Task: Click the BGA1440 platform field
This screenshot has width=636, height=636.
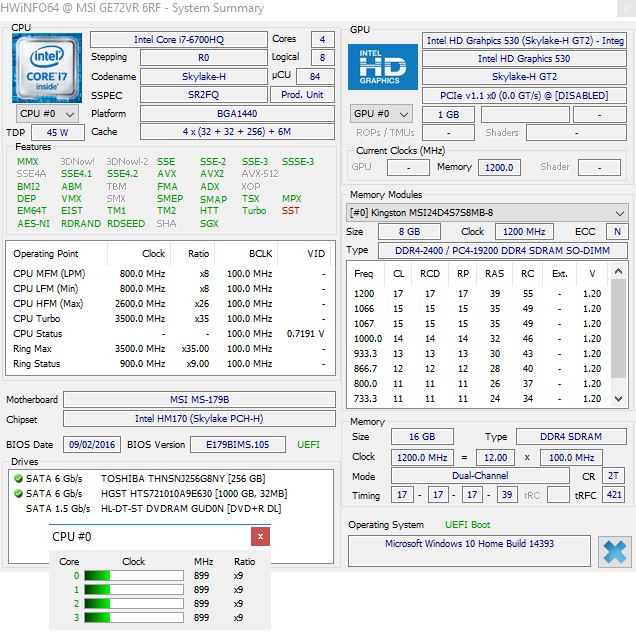Action: pos(237,114)
